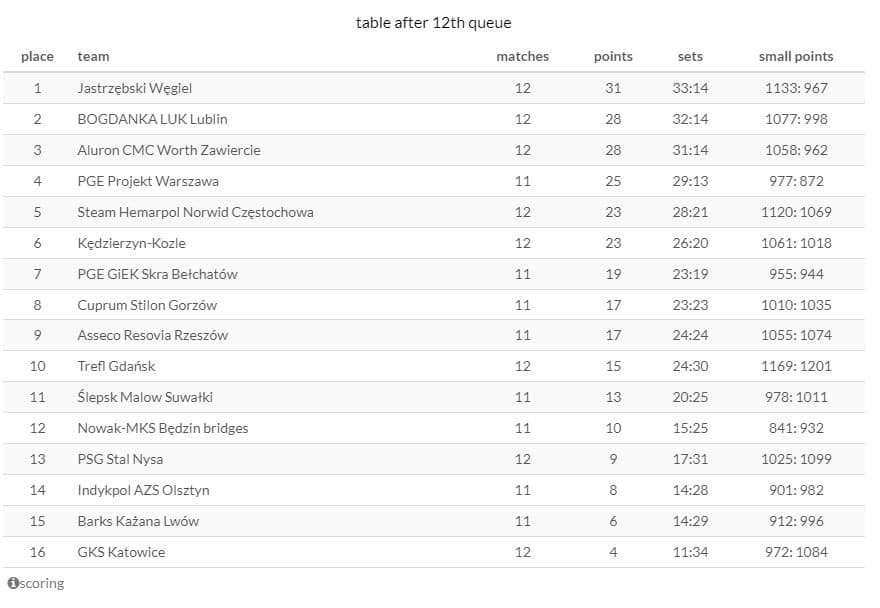This screenshot has width=880, height=608.
Task: Select the "matches" column header
Action: (522, 57)
